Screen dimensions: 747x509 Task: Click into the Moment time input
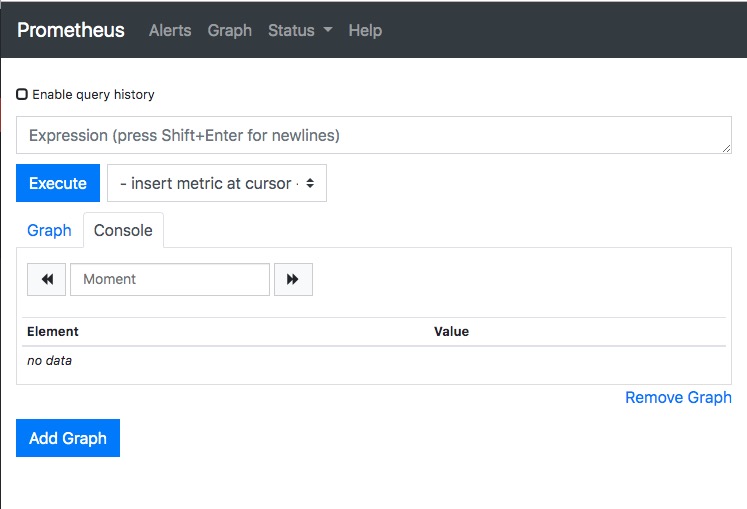170,280
